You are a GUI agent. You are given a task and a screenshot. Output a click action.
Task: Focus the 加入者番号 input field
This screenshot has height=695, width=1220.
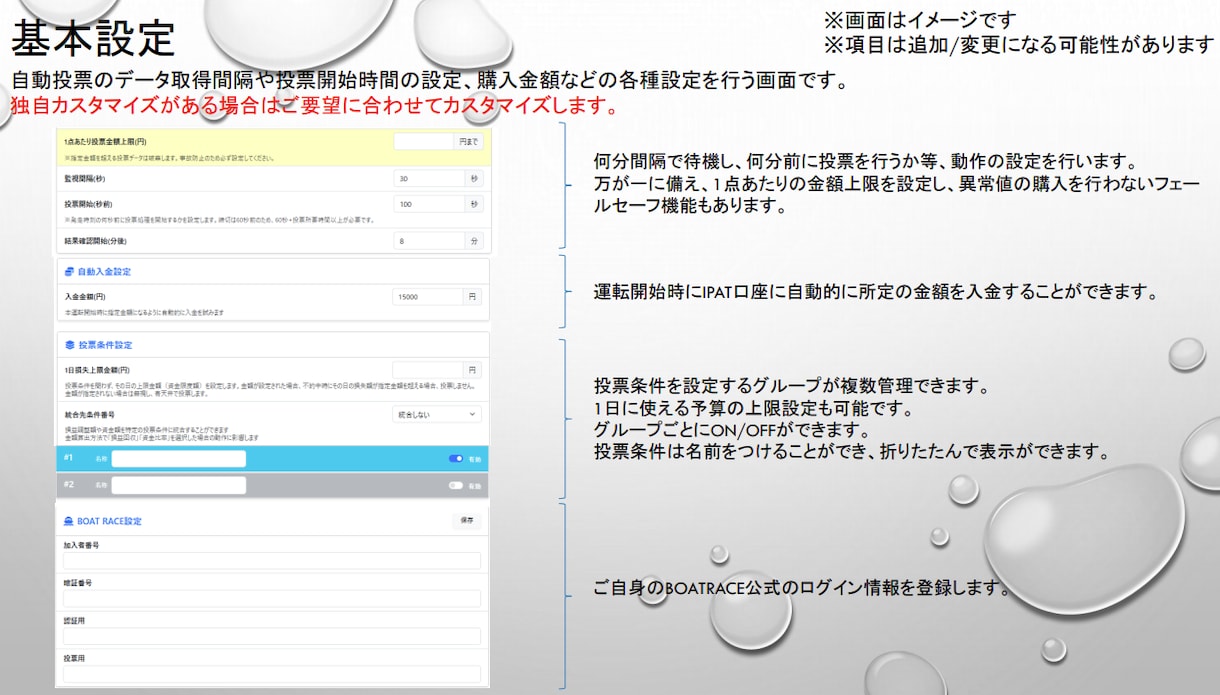[272, 561]
